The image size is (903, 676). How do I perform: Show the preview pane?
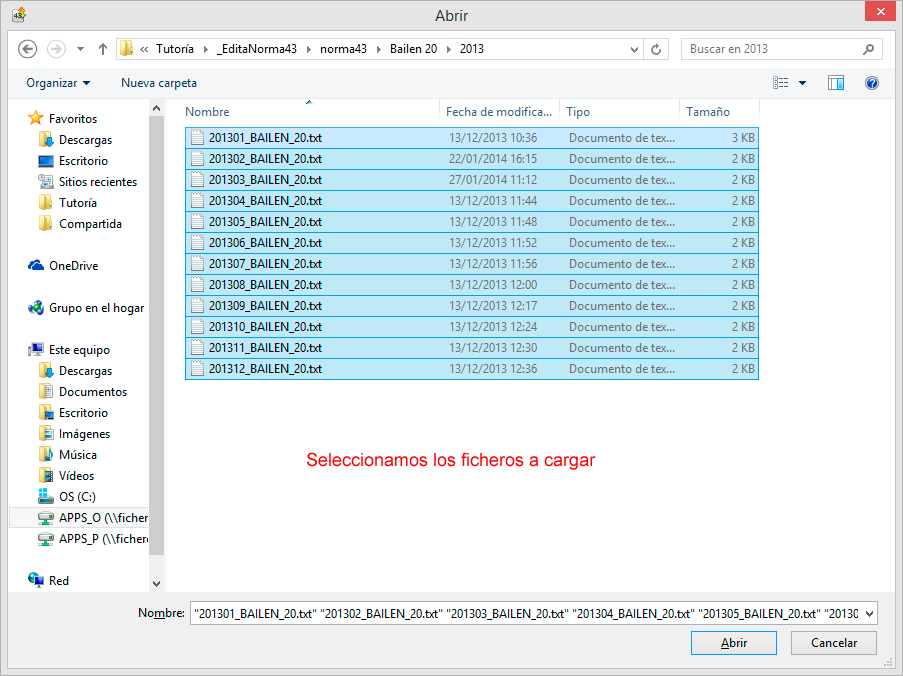click(x=836, y=83)
